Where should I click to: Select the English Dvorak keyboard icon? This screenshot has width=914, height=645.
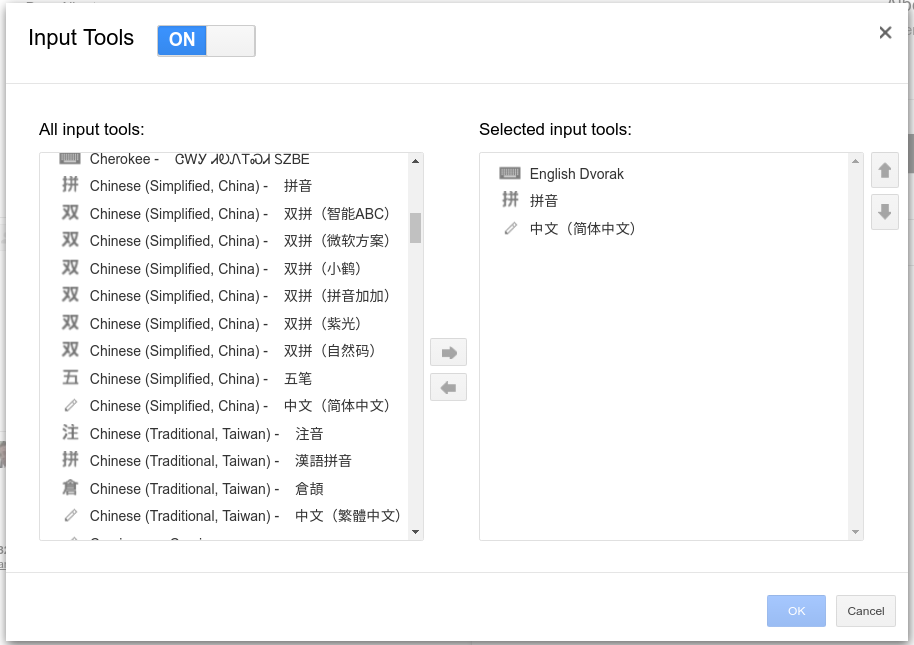click(x=510, y=174)
